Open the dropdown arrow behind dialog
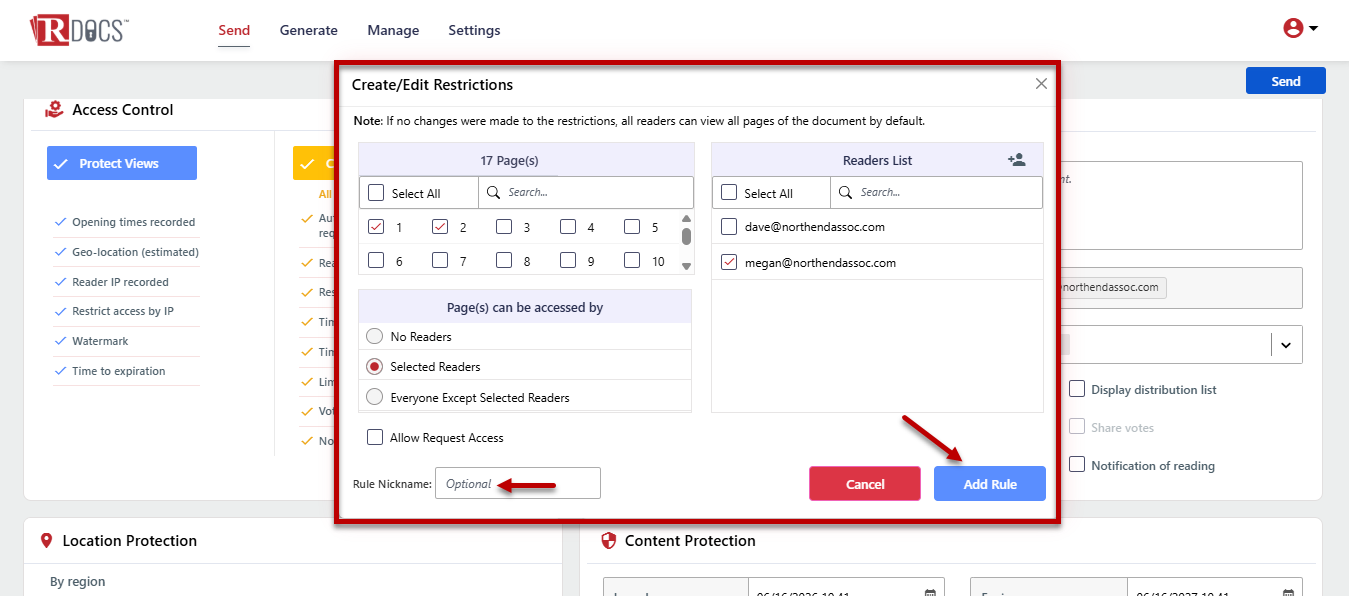This screenshot has height=596, width=1349. coord(1286,345)
